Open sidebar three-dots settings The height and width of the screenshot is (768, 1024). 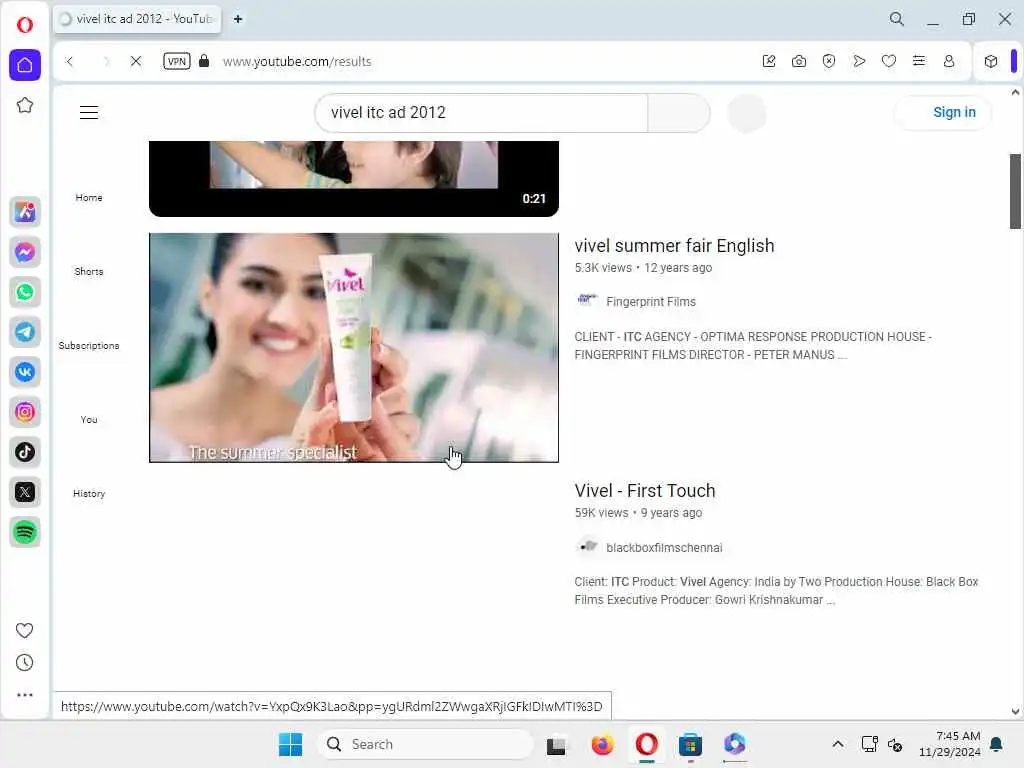(24, 695)
